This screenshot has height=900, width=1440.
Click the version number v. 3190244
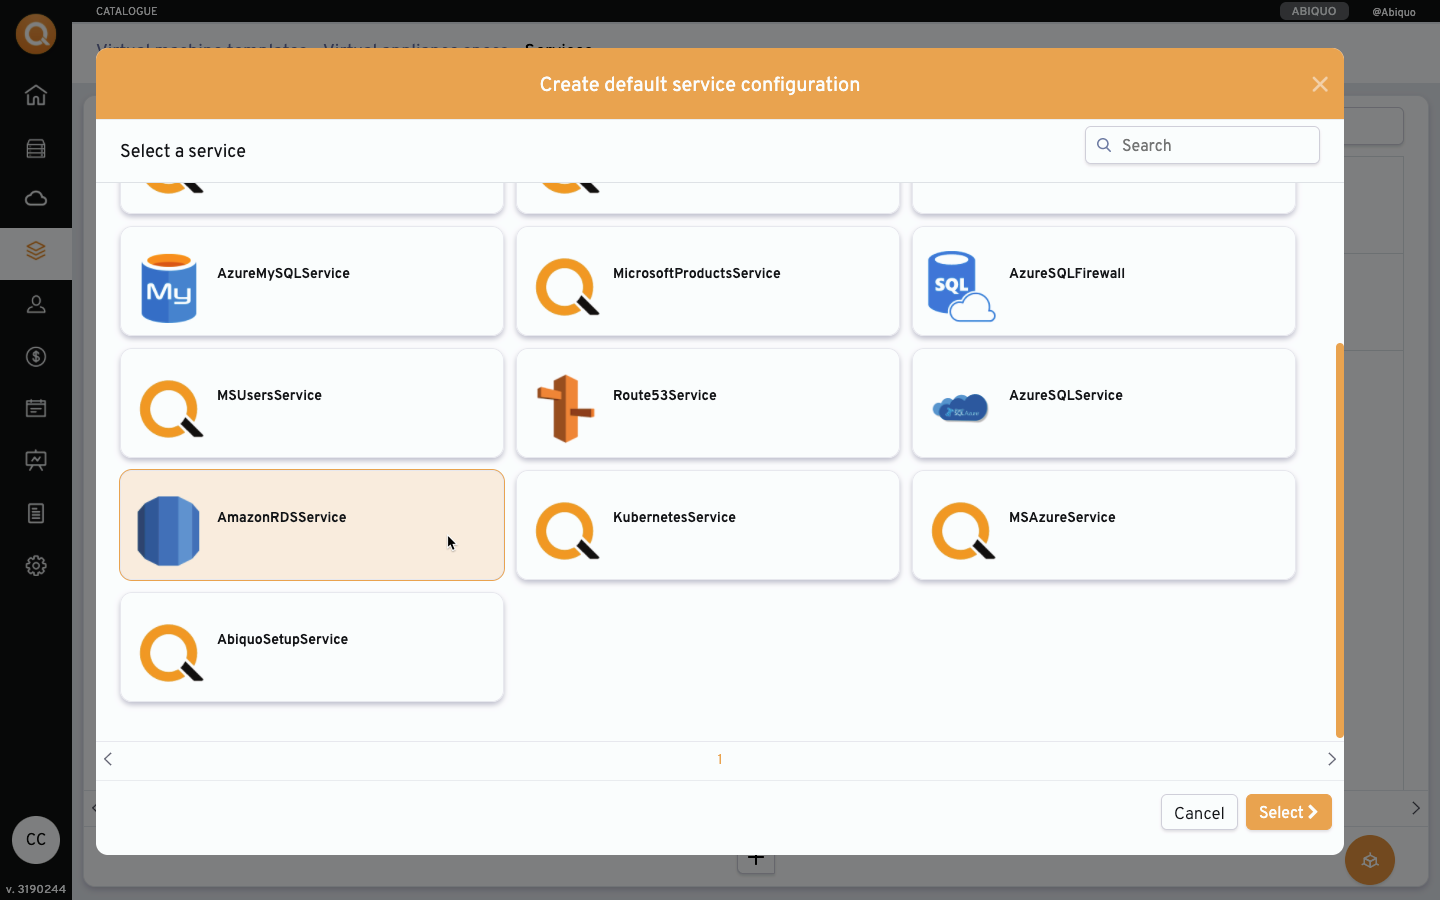tap(36, 889)
